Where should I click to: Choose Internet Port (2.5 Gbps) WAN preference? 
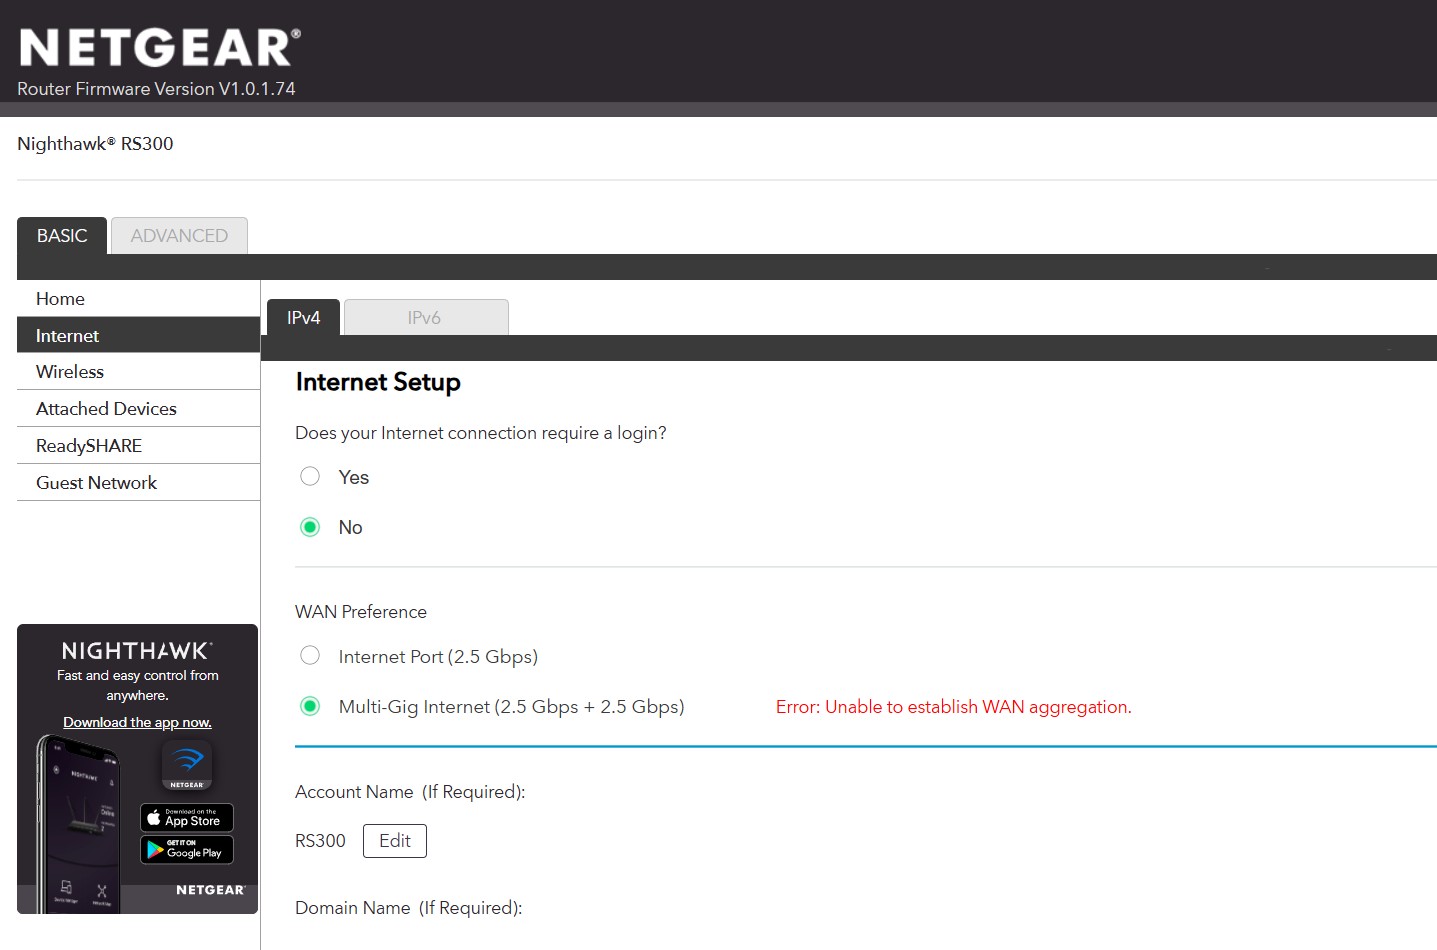(x=310, y=656)
